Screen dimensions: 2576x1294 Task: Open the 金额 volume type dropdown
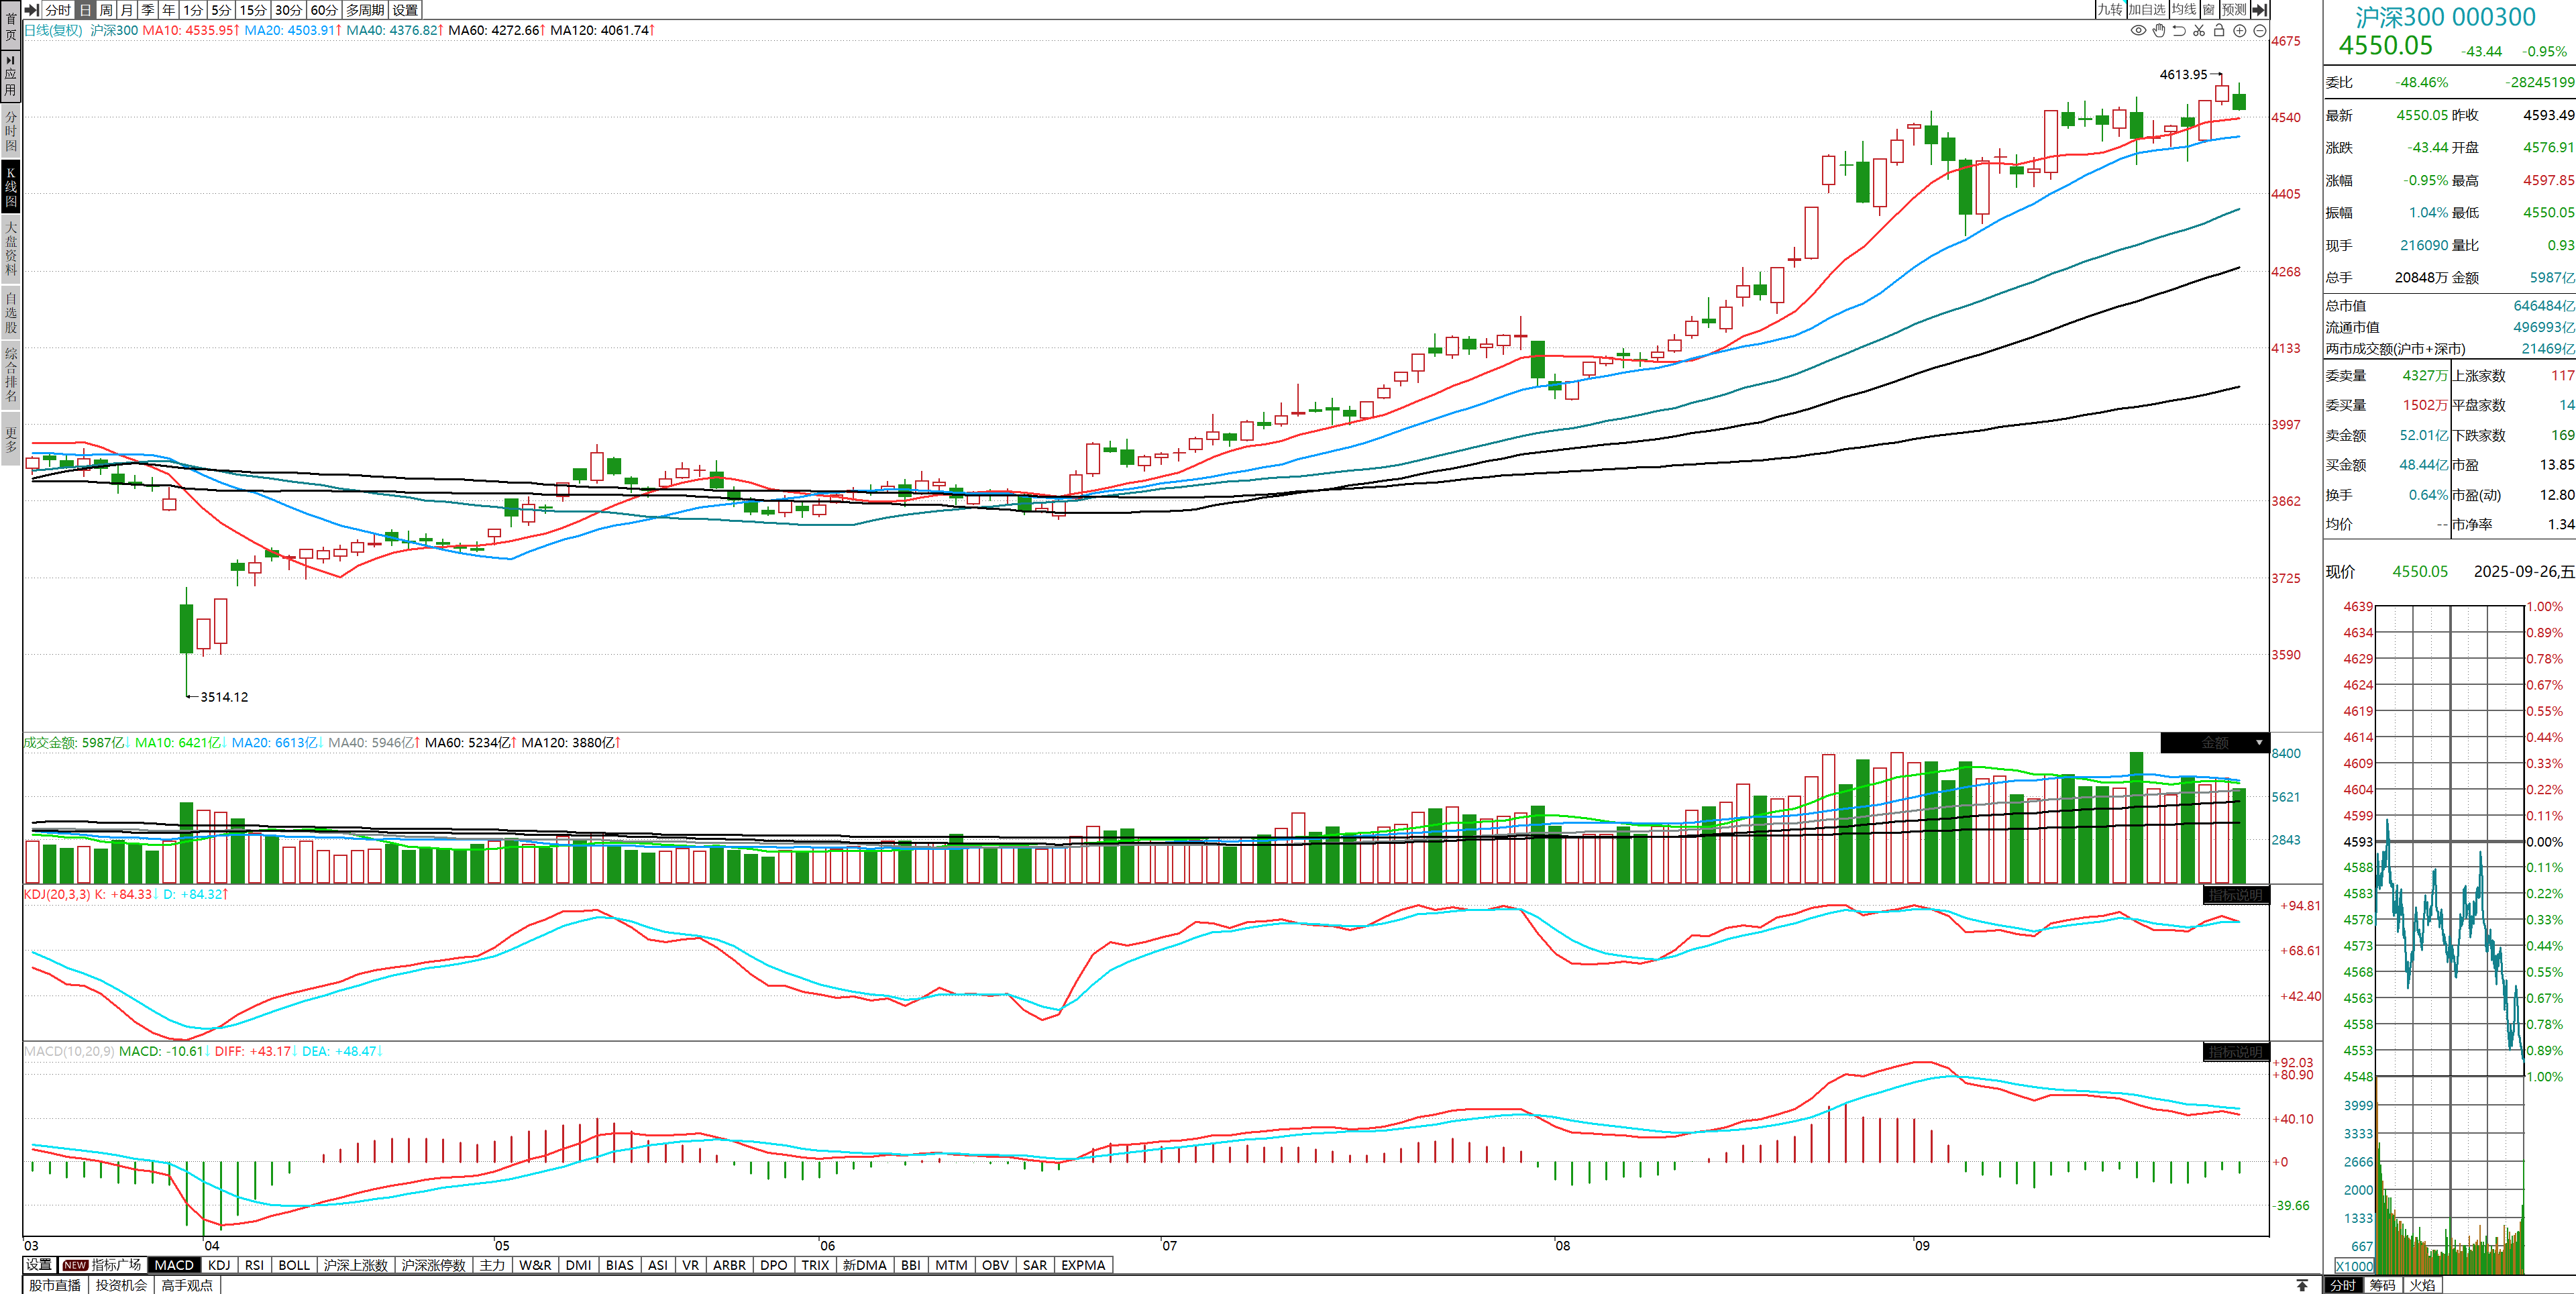(x=2259, y=743)
